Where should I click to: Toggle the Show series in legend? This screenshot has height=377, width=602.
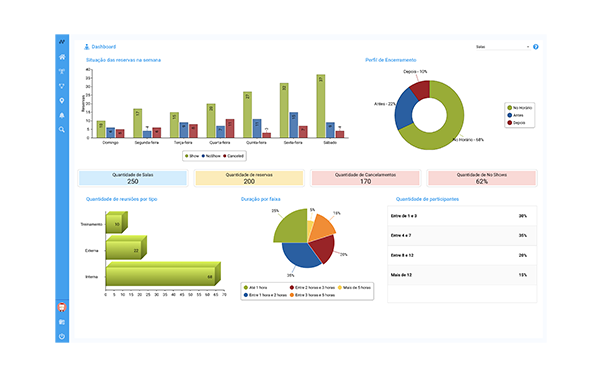(x=192, y=156)
